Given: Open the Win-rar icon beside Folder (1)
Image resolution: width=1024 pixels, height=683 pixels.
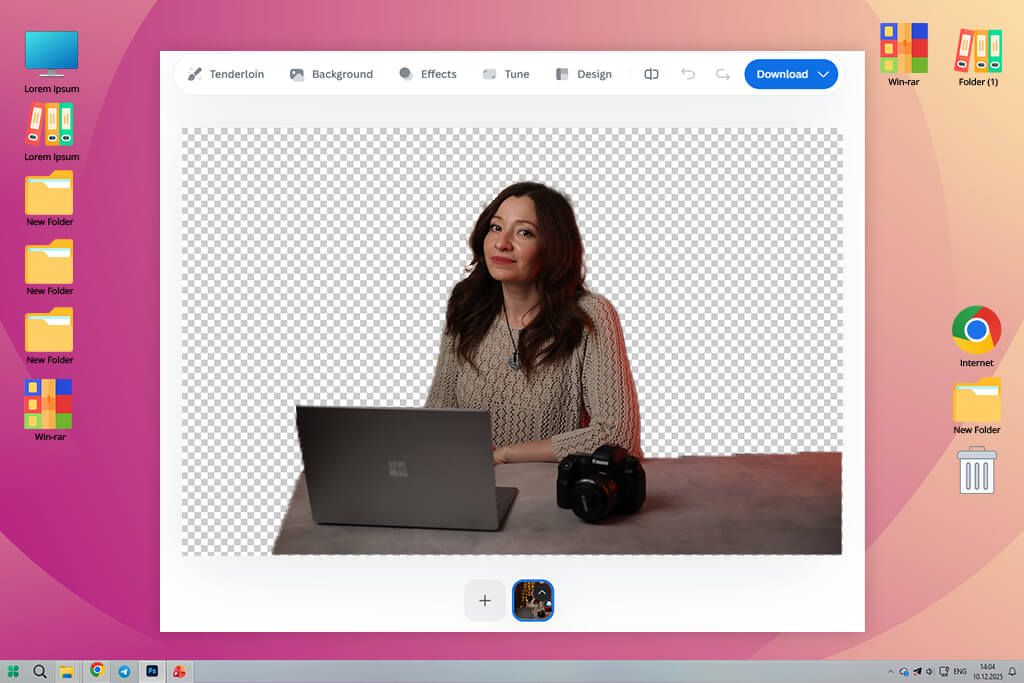Looking at the screenshot, I should (904, 55).
